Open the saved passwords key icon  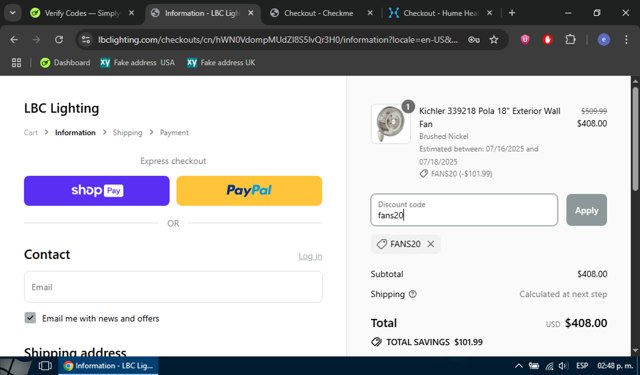[x=473, y=40]
